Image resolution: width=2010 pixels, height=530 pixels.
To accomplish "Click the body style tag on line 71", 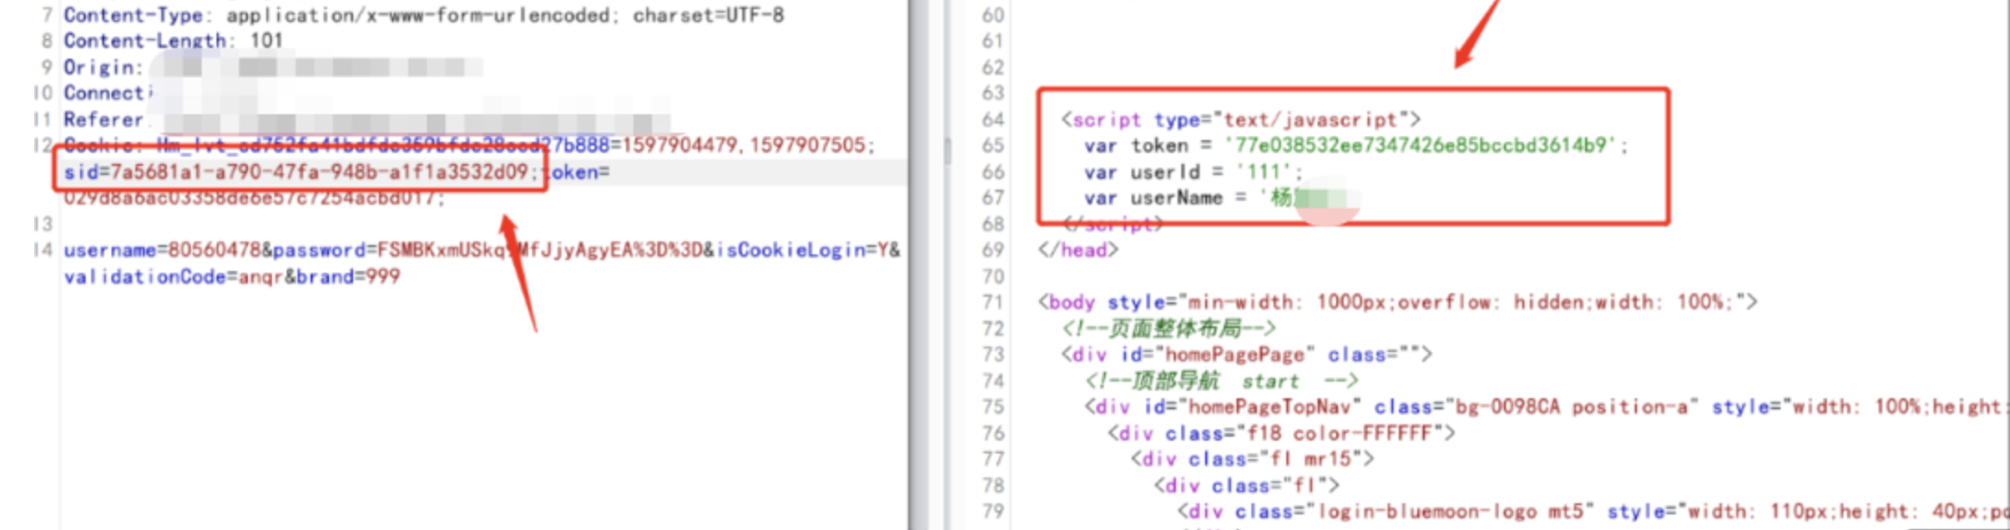I will coord(1396,302).
